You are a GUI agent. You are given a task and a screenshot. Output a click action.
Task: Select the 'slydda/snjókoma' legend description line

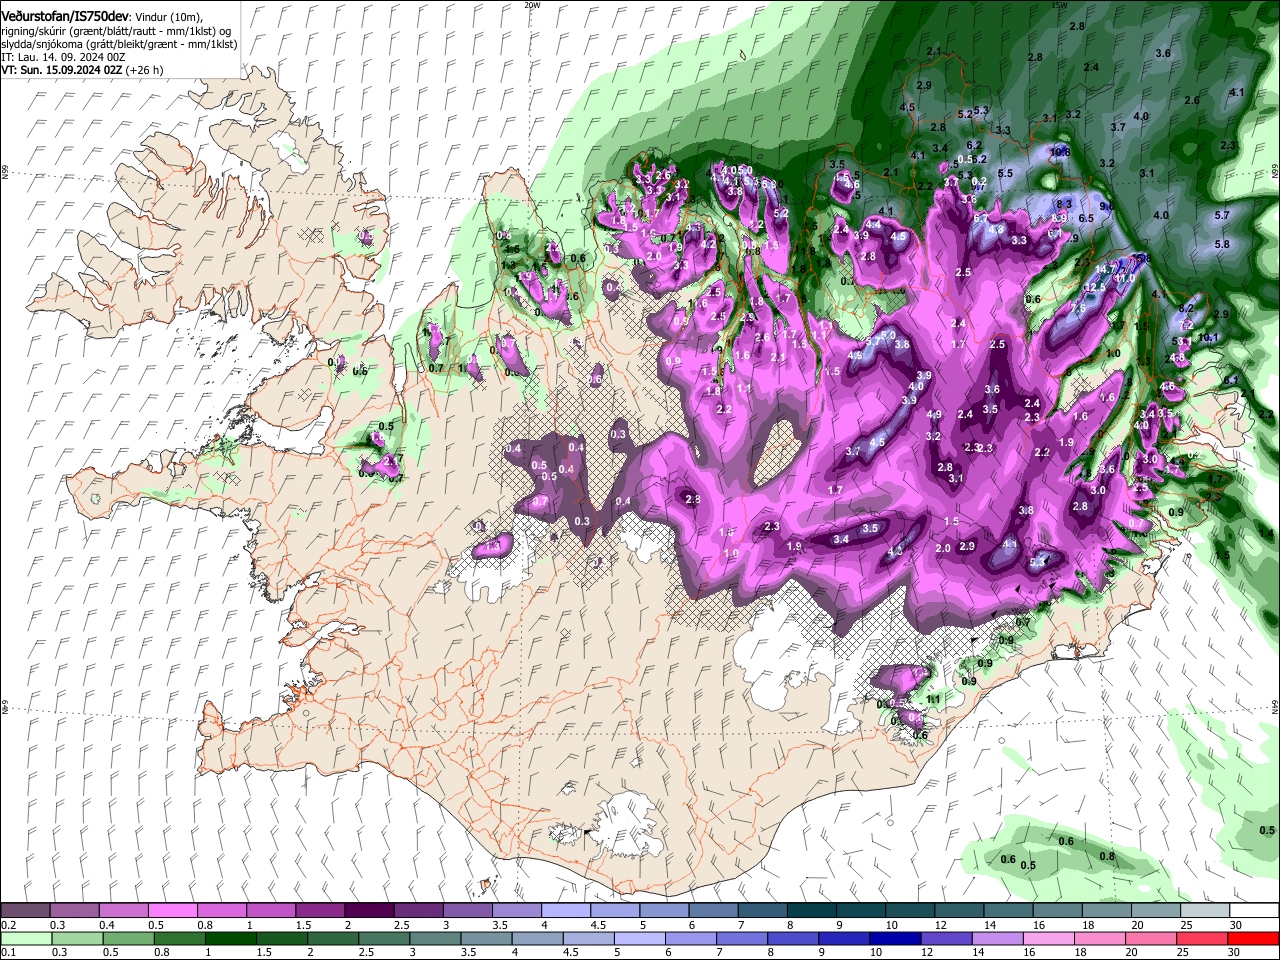(119, 44)
